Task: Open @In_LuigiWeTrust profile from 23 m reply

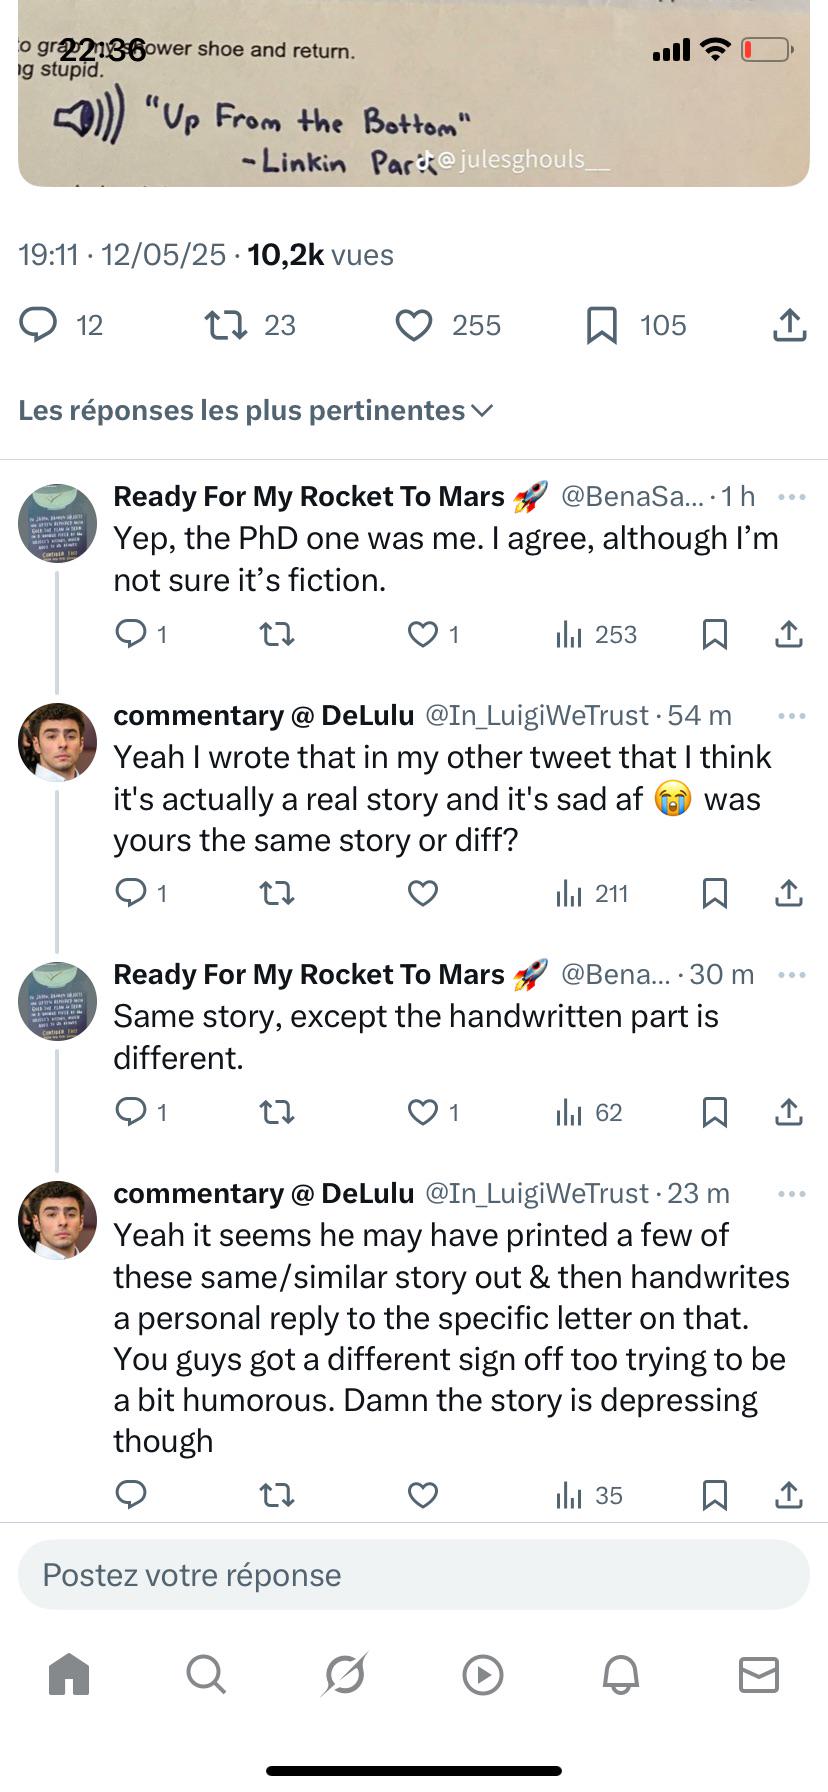Action: [537, 1193]
